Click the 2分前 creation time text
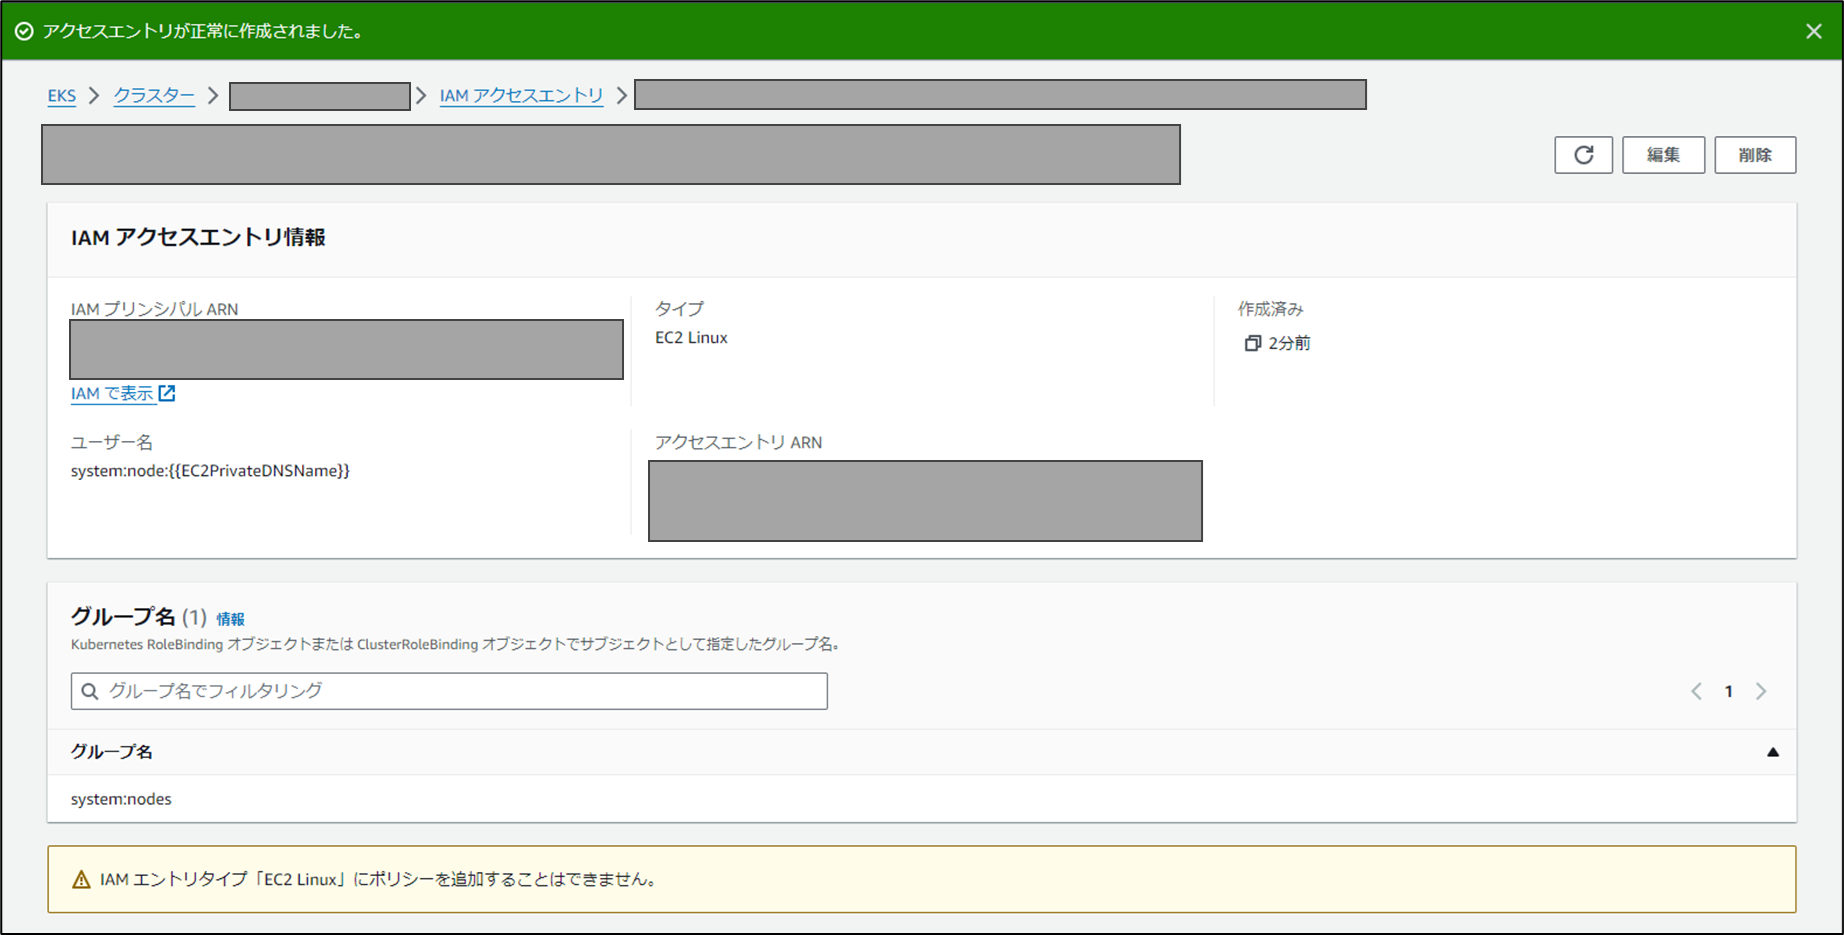Screen dimensions: 1844x935 [1289, 343]
